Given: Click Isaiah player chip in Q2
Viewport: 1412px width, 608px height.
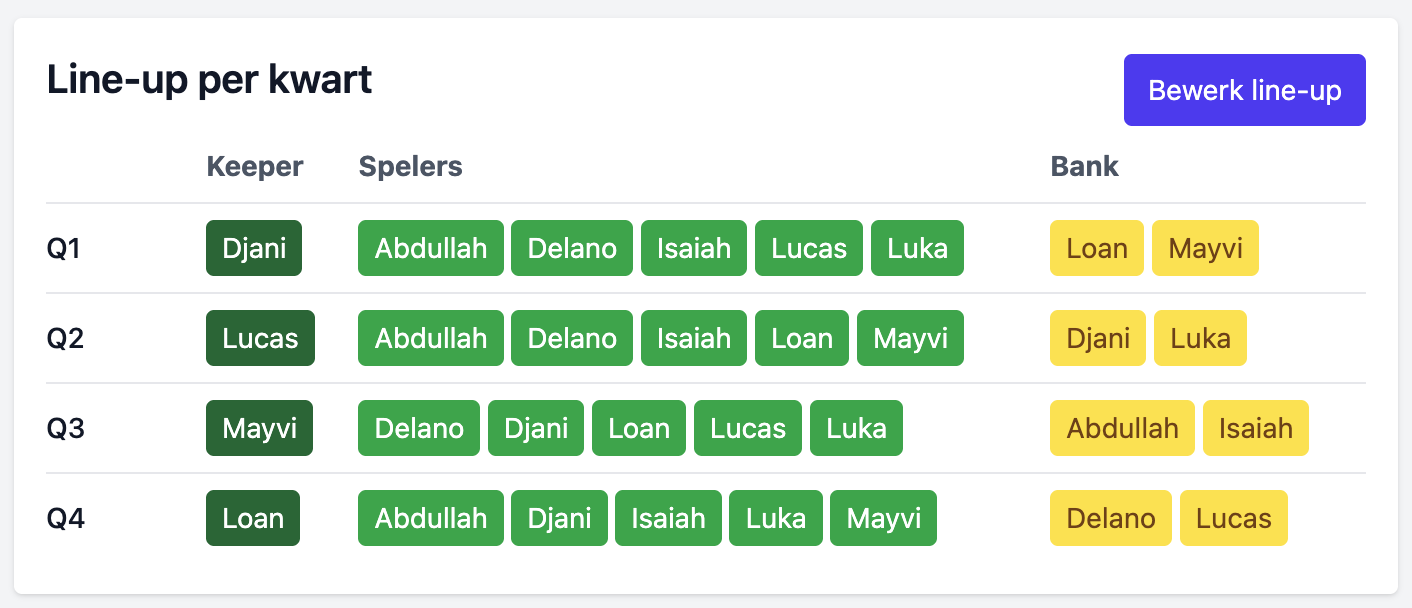Looking at the screenshot, I should point(693,338).
